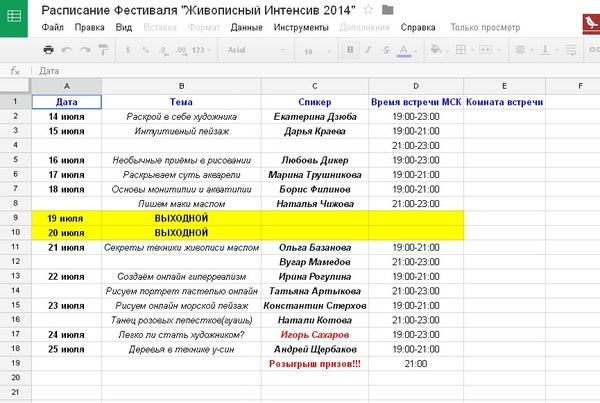Click the user avatar with bird

coord(591,24)
